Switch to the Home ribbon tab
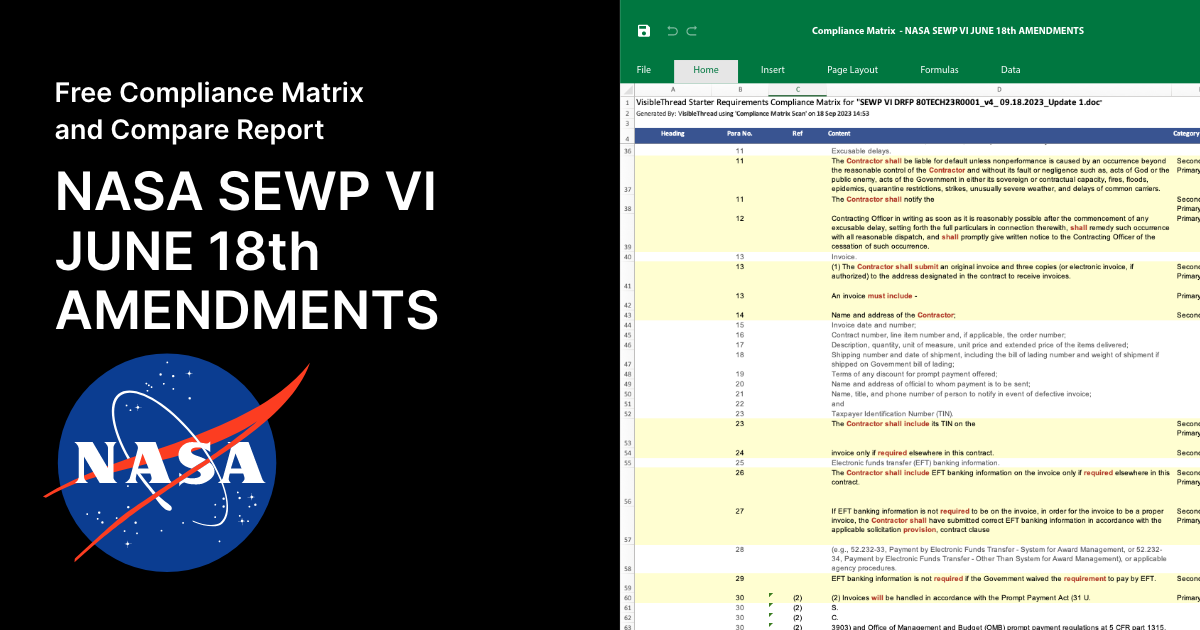Image resolution: width=1200 pixels, height=630 pixels. point(706,70)
